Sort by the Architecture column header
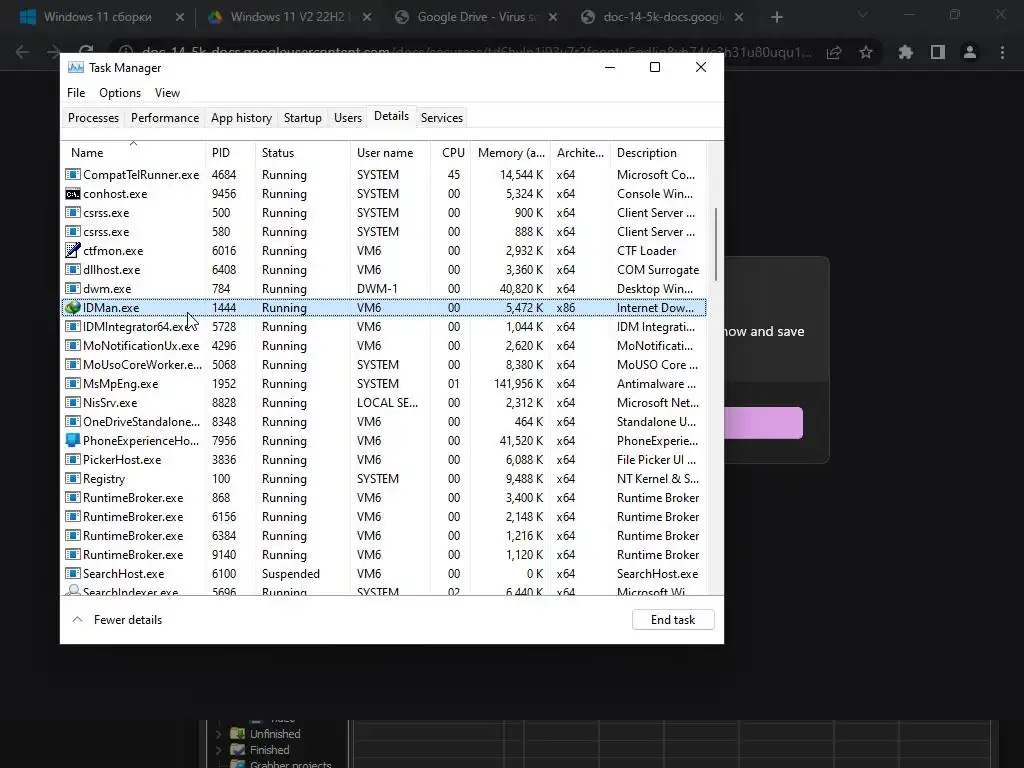This screenshot has width=1024, height=768. pos(580,153)
